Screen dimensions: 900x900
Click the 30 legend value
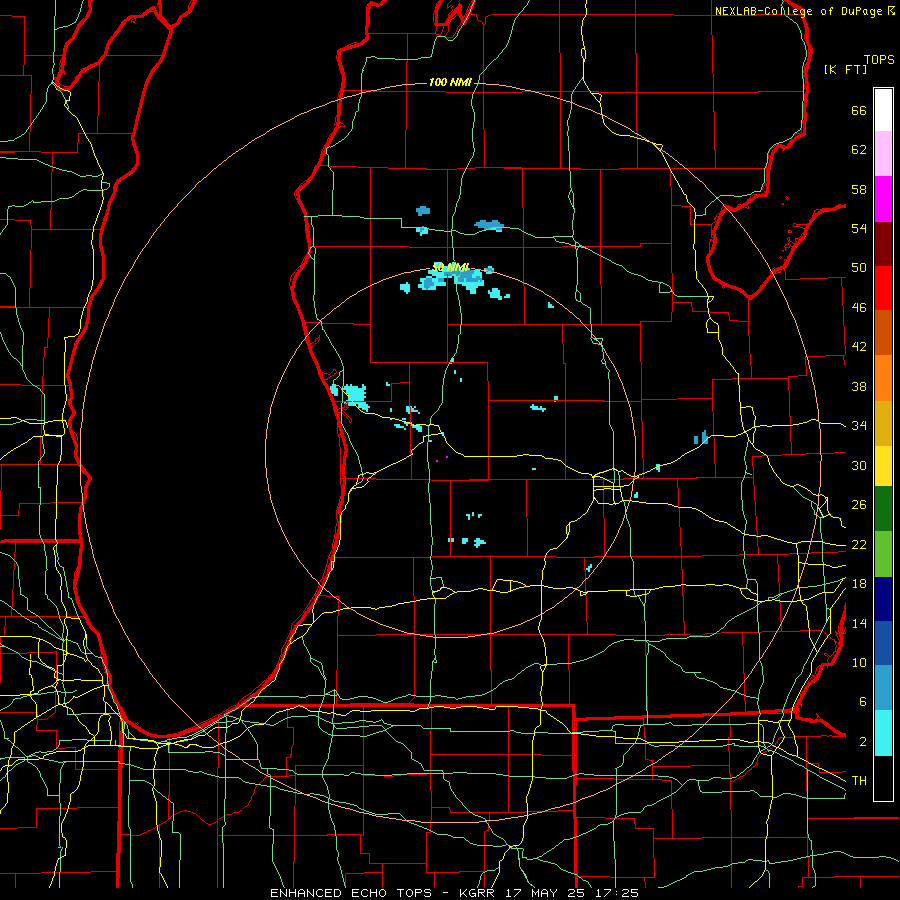(859, 465)
